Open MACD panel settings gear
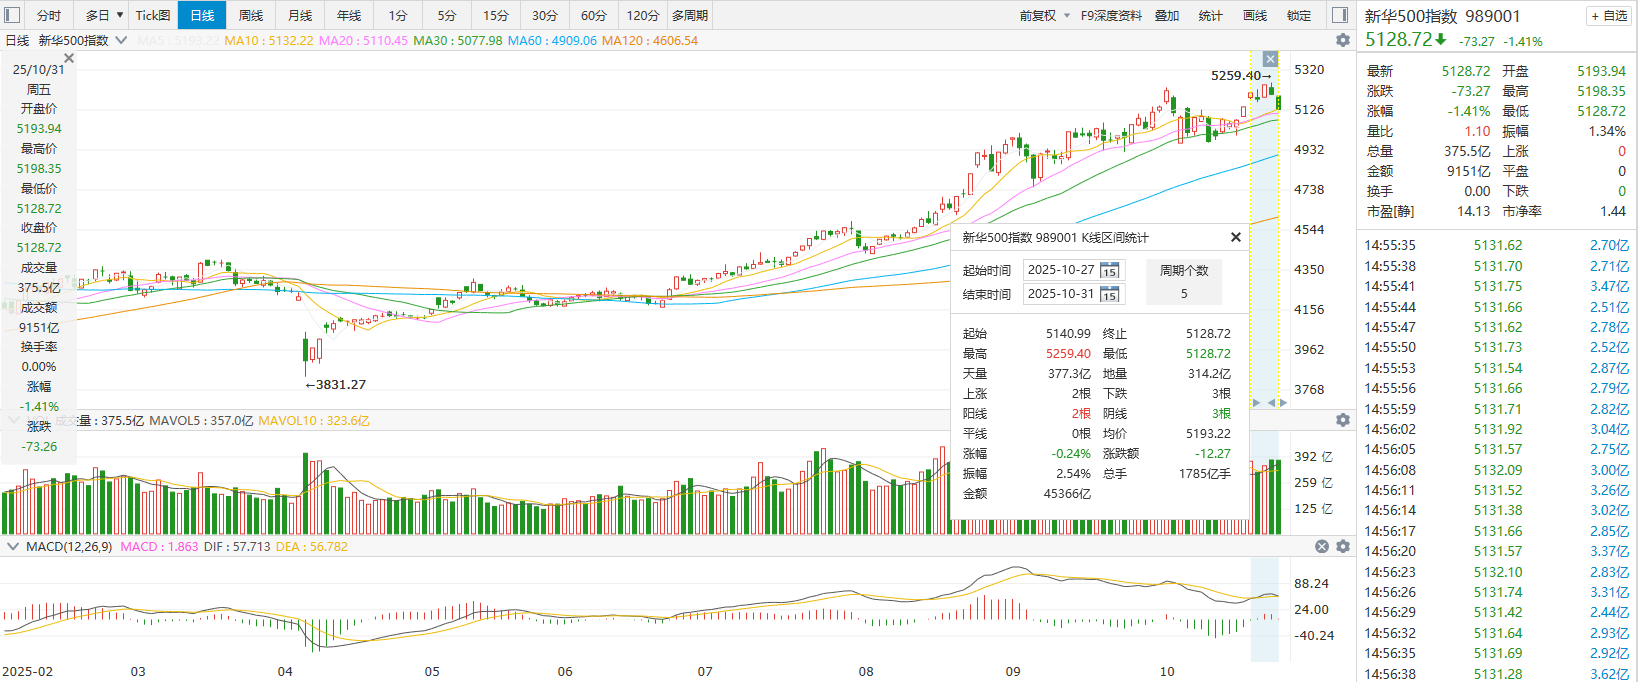Image resolution: width=1638 pixels, height=682 pixels. click(x=1343, y=547)
